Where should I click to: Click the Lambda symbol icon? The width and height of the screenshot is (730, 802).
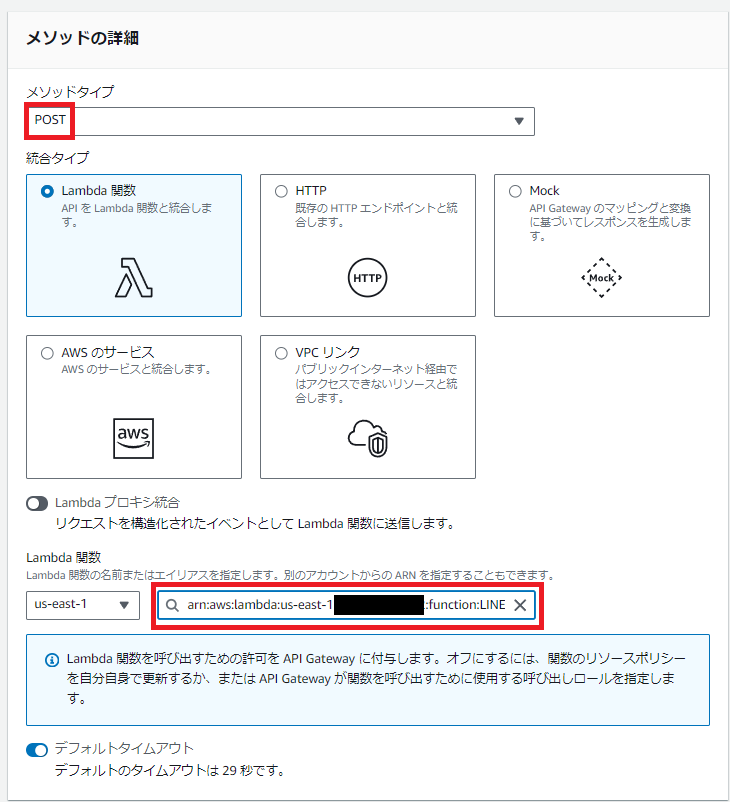[x=134, y=278]
